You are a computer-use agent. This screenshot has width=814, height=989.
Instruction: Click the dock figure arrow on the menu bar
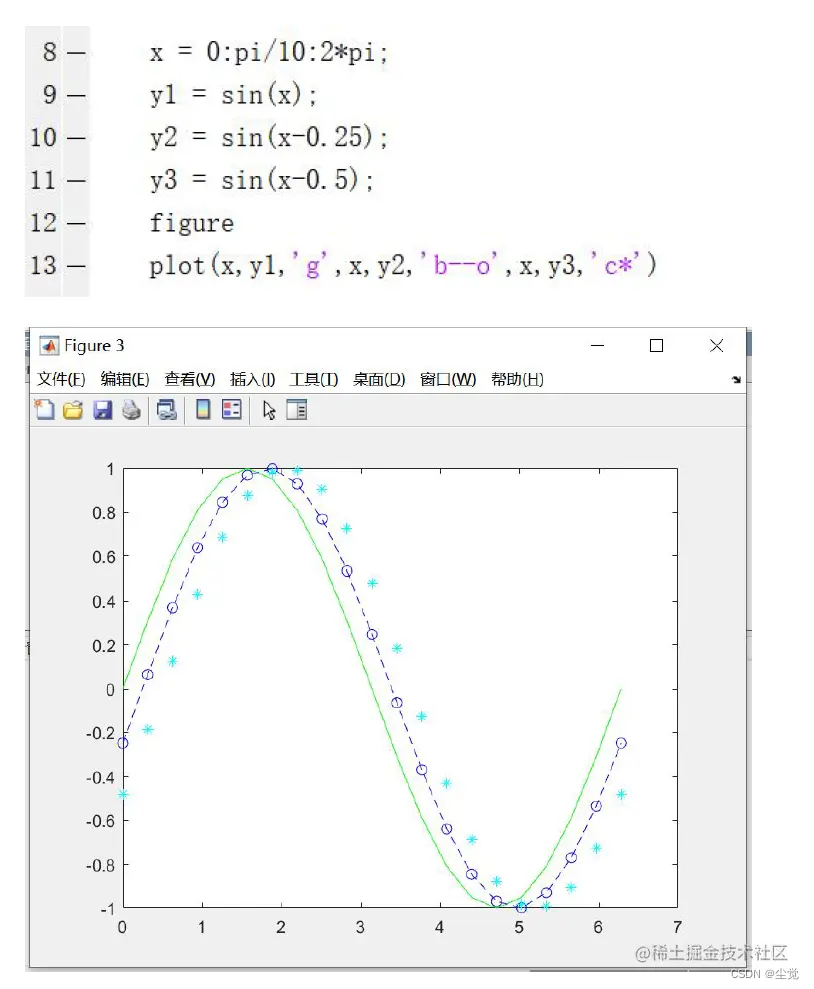coord(736,380)
